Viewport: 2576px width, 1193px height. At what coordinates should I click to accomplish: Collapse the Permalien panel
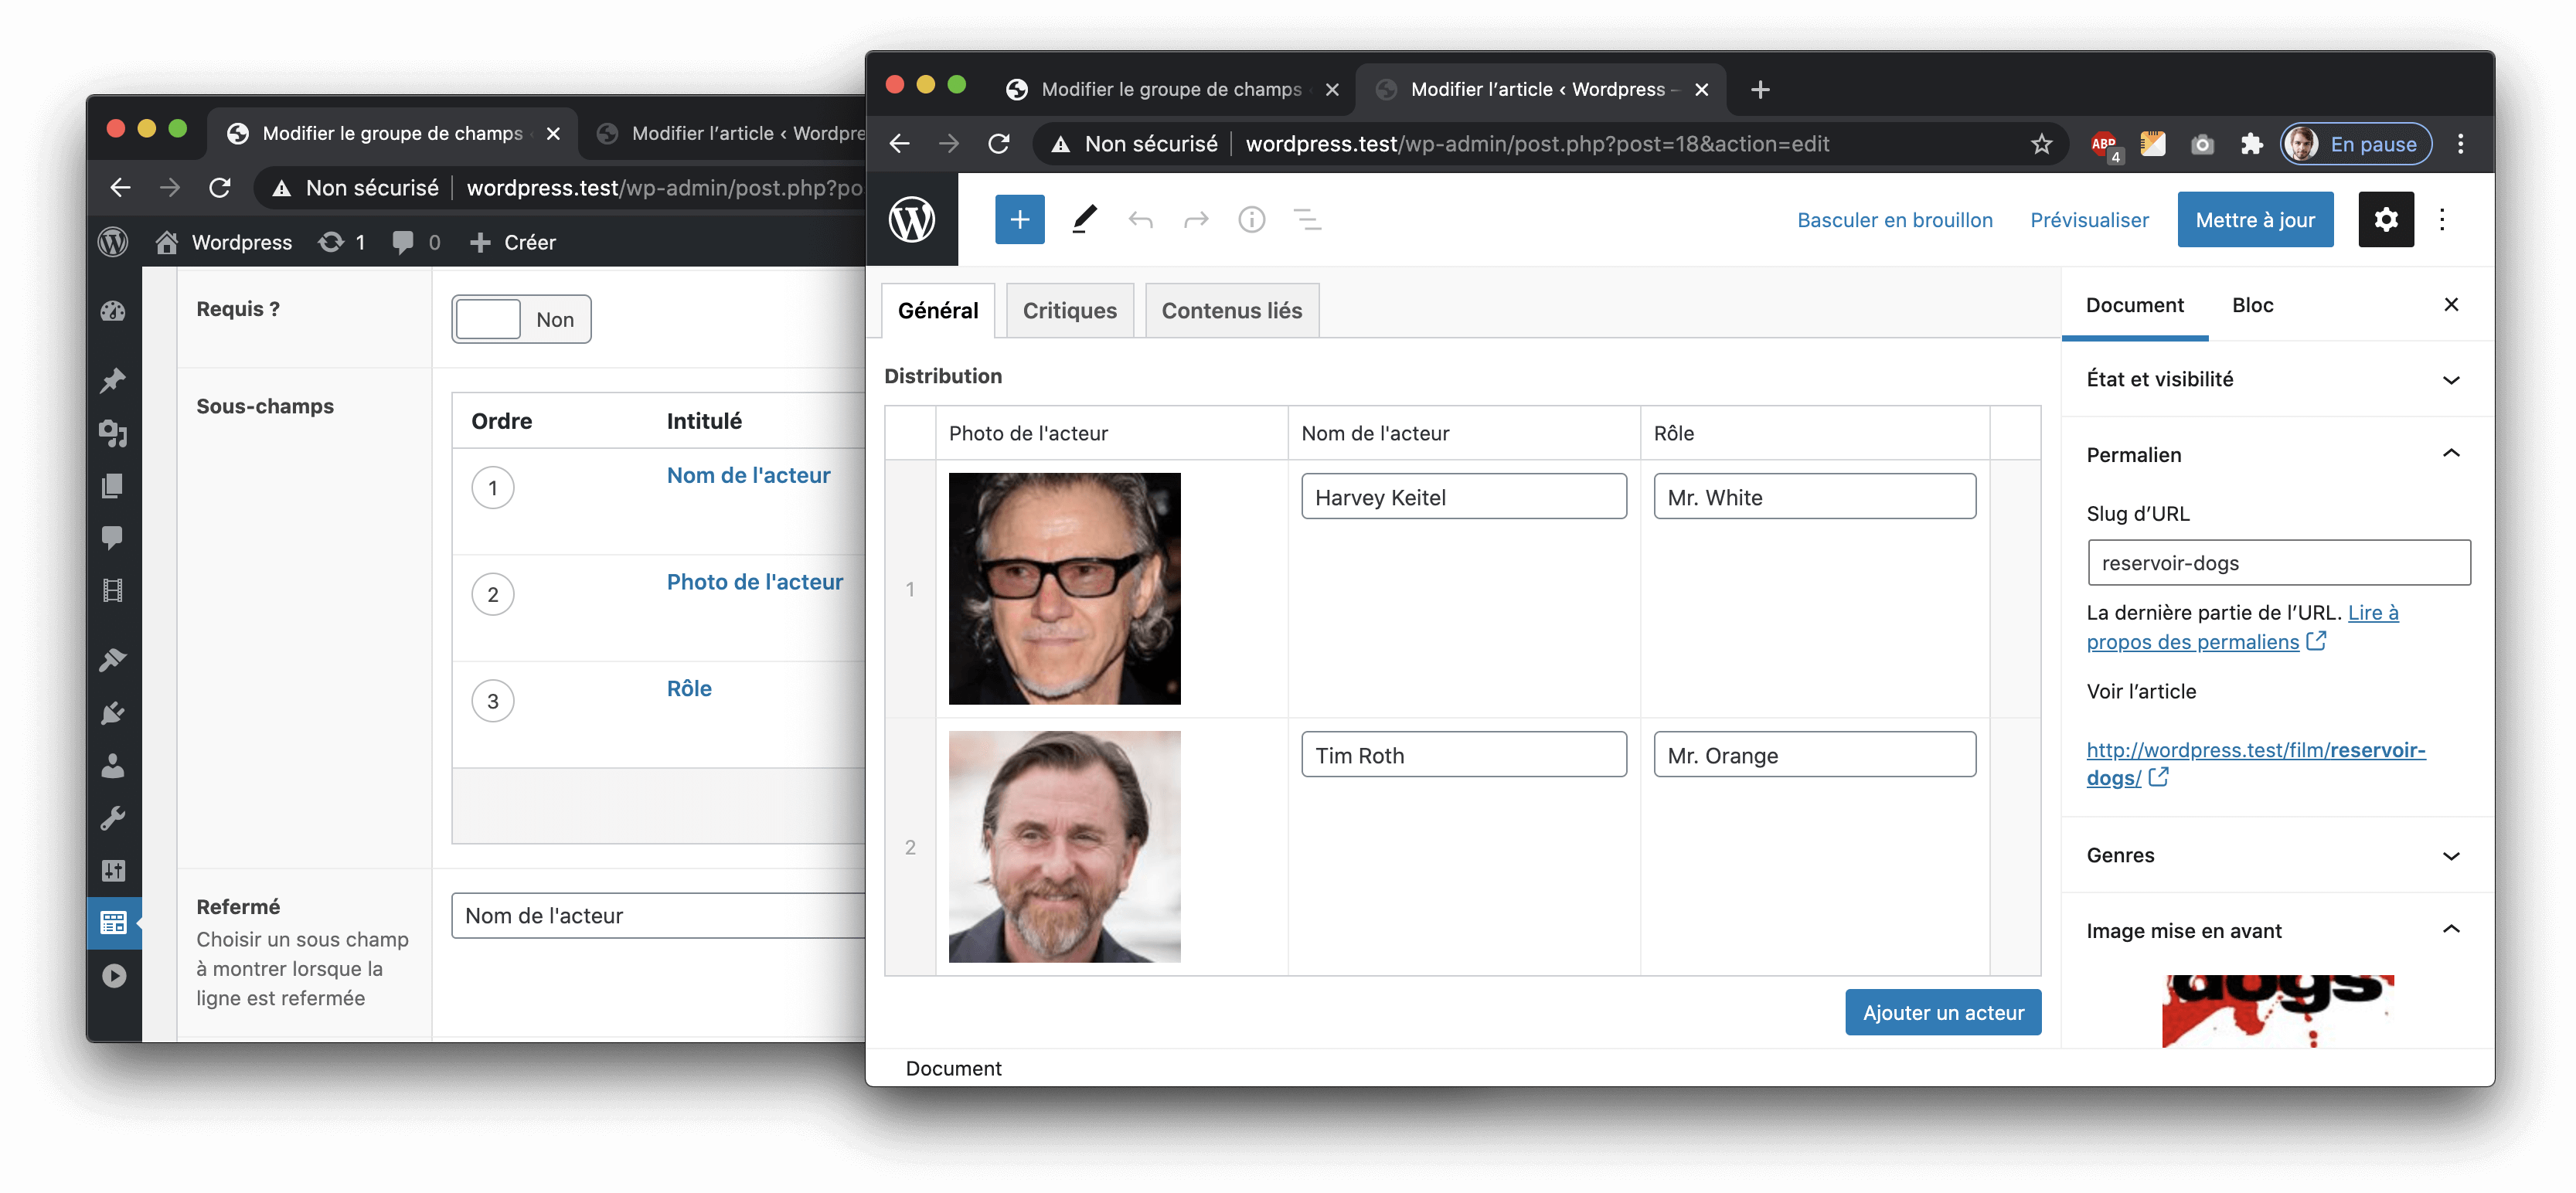(2450, 454)
